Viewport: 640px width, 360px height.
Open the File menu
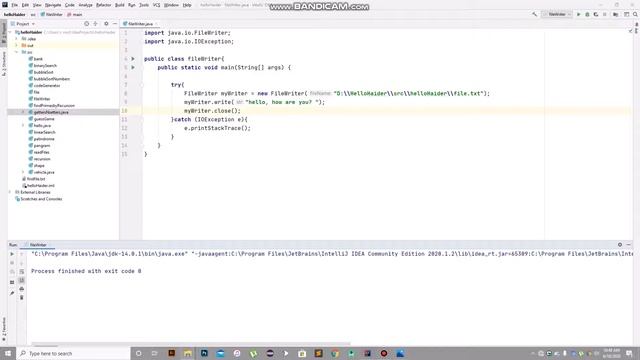(14, 5)
